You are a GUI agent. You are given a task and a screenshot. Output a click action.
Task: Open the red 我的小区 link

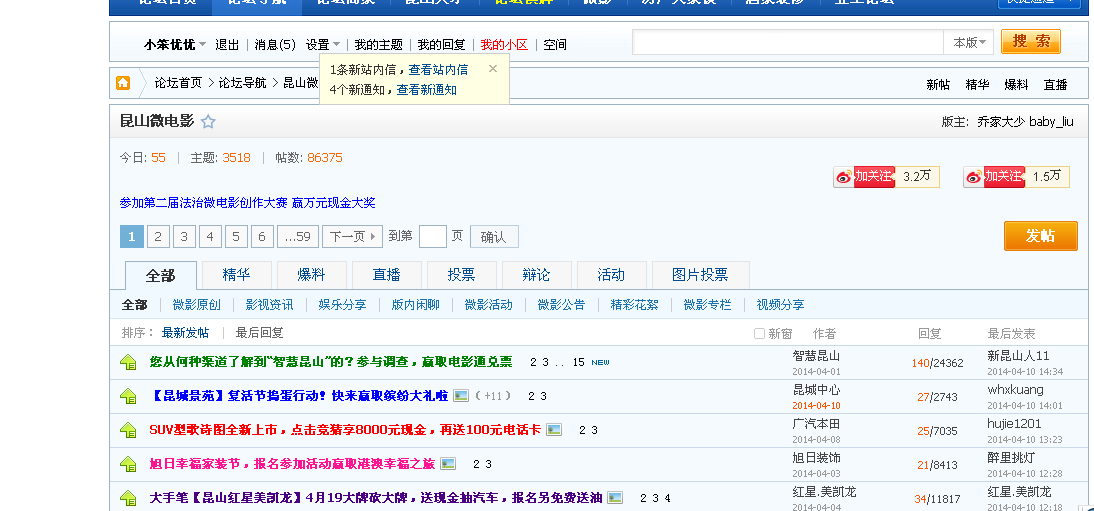click(x=504, y=45)
